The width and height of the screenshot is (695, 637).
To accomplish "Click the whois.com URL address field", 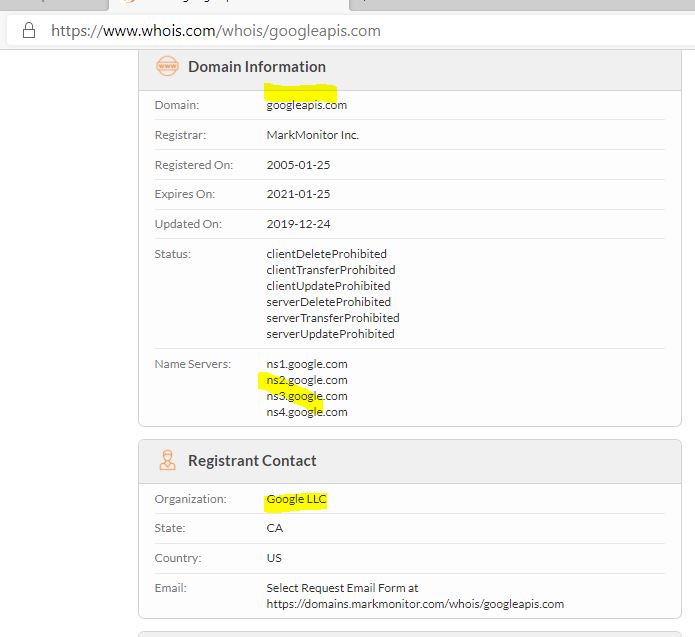I will [215, 30].
